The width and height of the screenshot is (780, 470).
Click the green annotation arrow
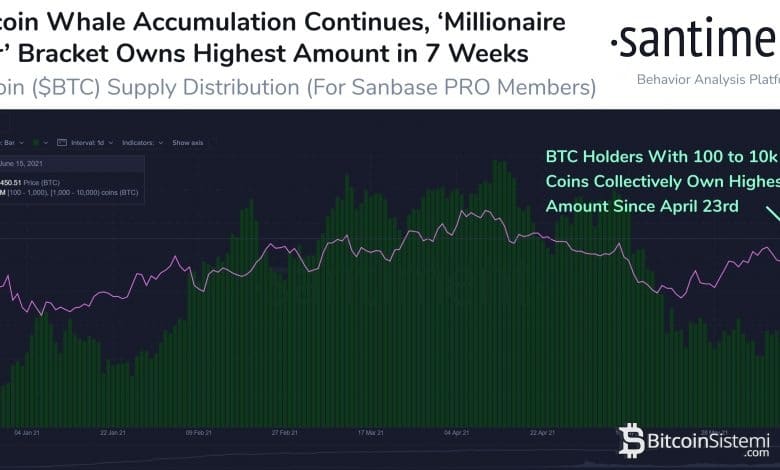tap(772, 216)
